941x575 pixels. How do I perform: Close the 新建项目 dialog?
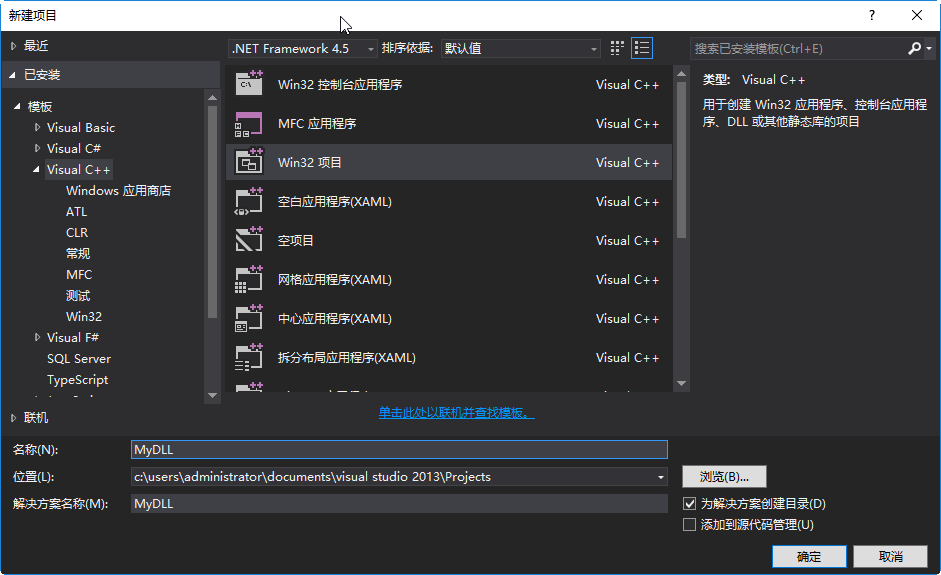coord(917,16)
